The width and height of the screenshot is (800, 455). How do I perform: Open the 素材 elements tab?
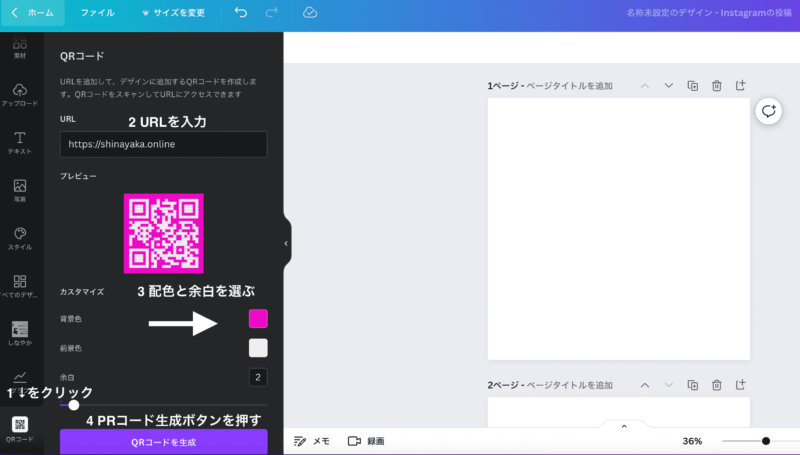(x=20, y=47)
